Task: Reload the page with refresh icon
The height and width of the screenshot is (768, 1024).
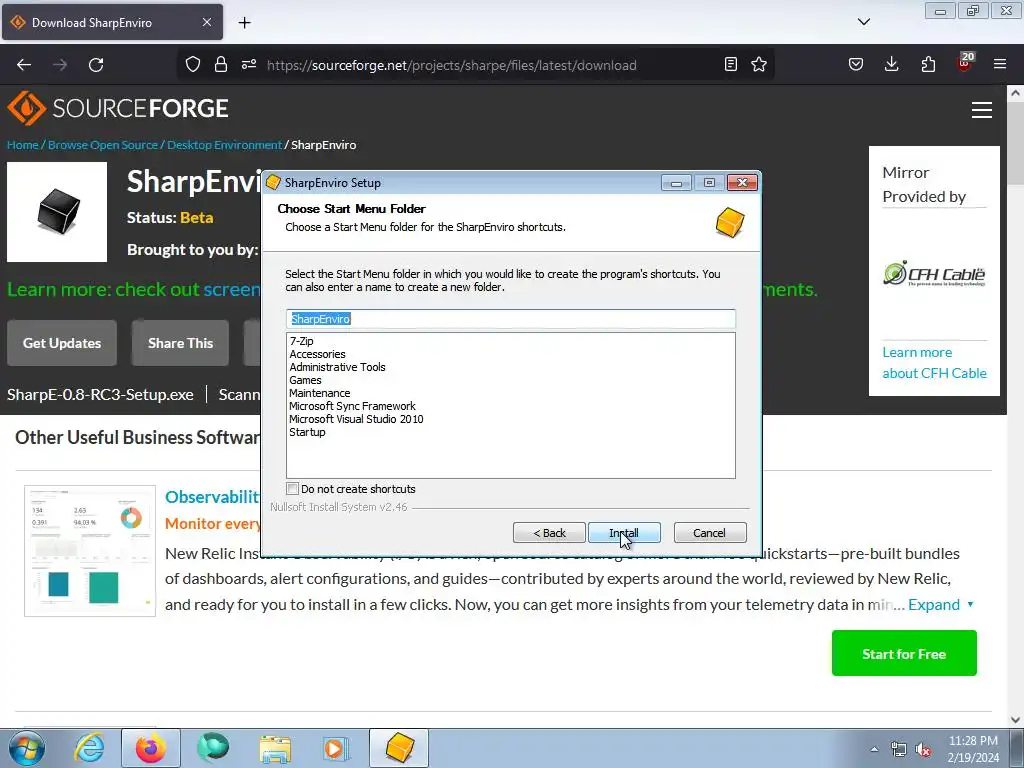Action: click(x=96, y=65)
